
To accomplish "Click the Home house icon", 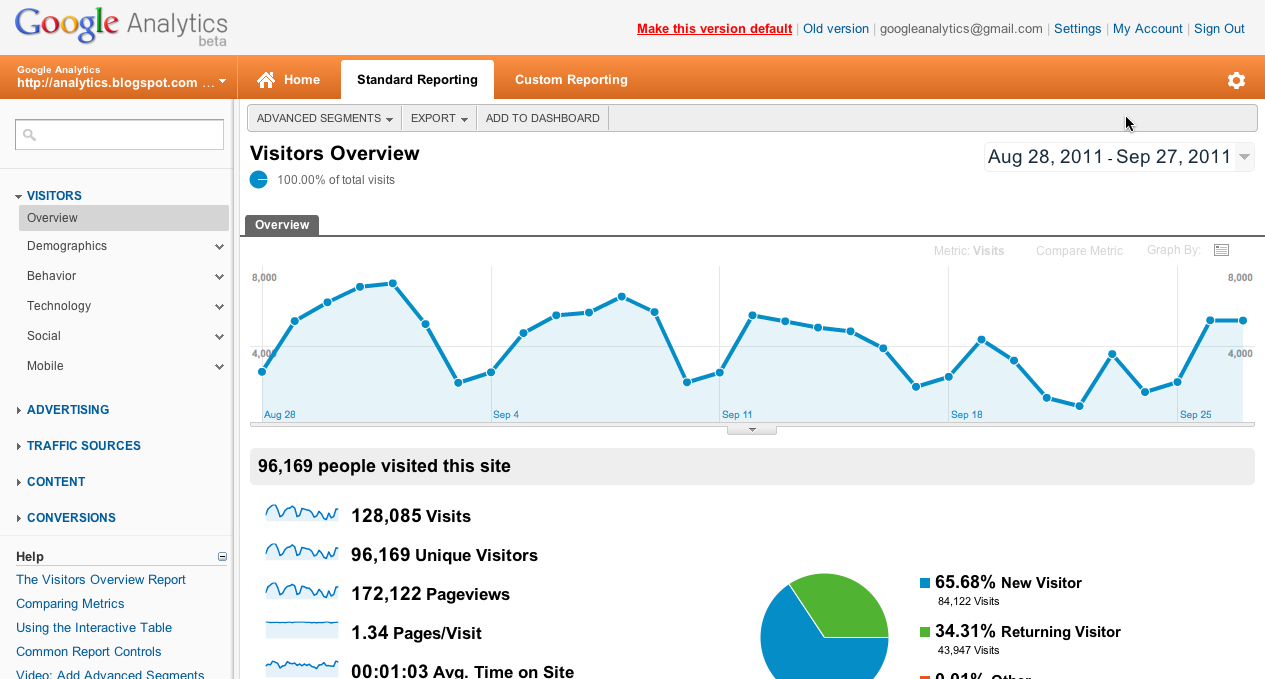I will coord(266,80).
